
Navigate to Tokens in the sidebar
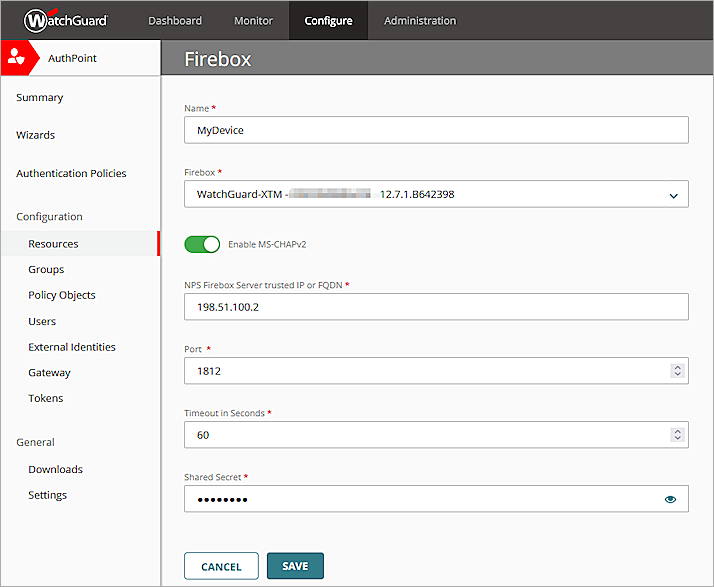pos(46,398)
